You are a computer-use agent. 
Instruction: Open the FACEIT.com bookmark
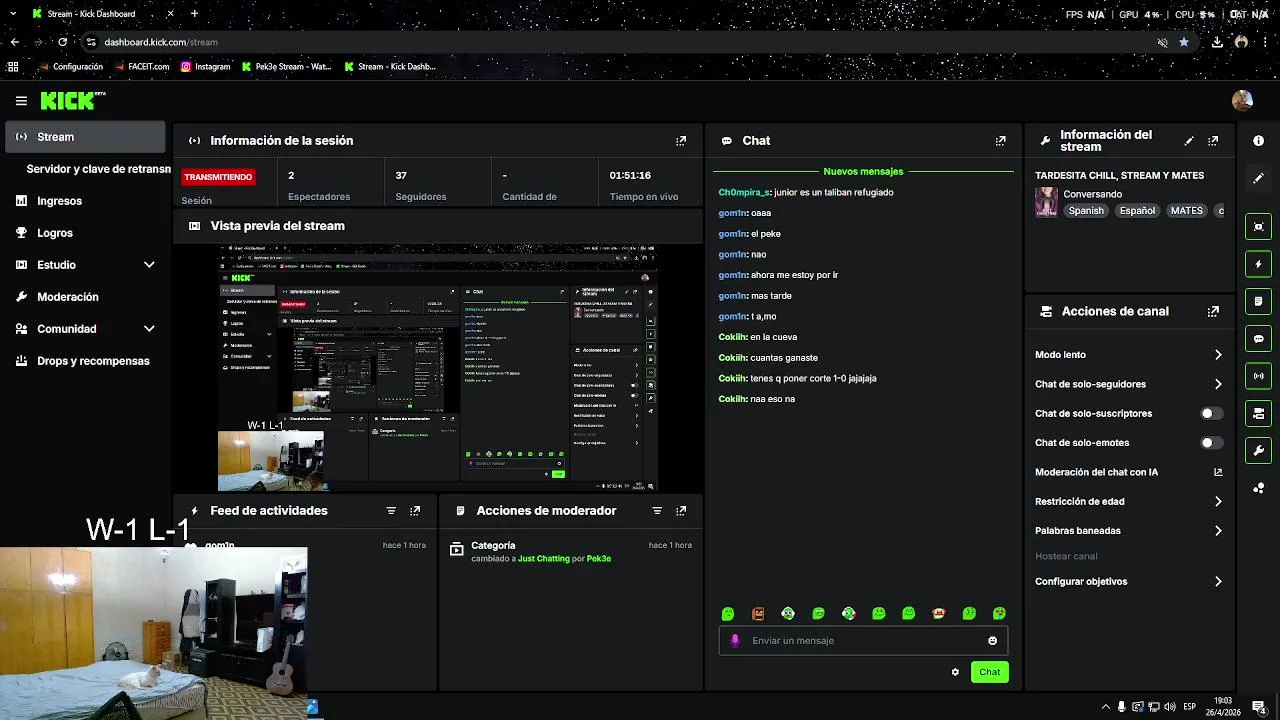141,67
